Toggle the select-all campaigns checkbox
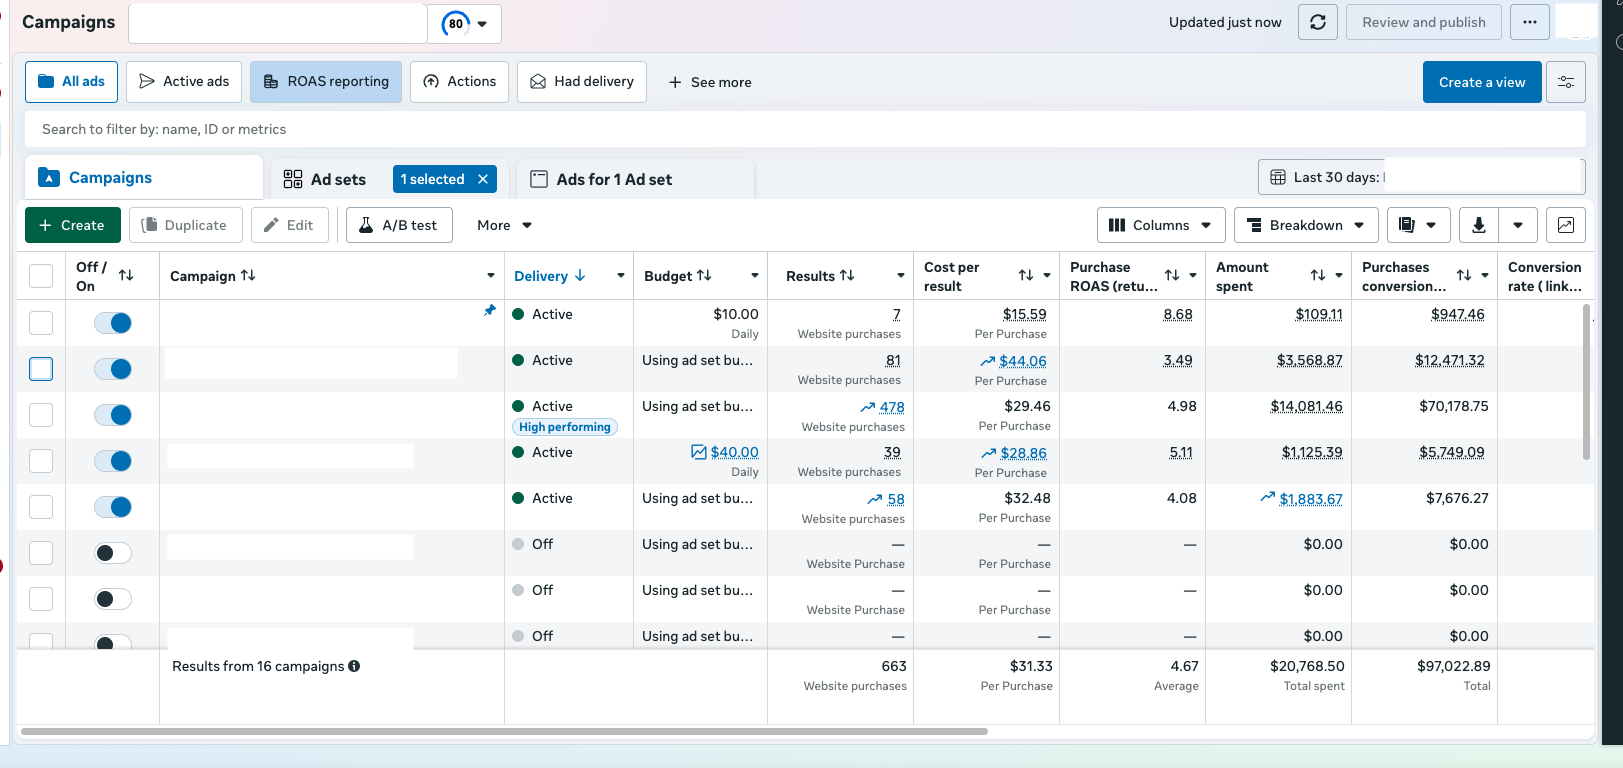Screen dimensions: 1623x768 41,276
